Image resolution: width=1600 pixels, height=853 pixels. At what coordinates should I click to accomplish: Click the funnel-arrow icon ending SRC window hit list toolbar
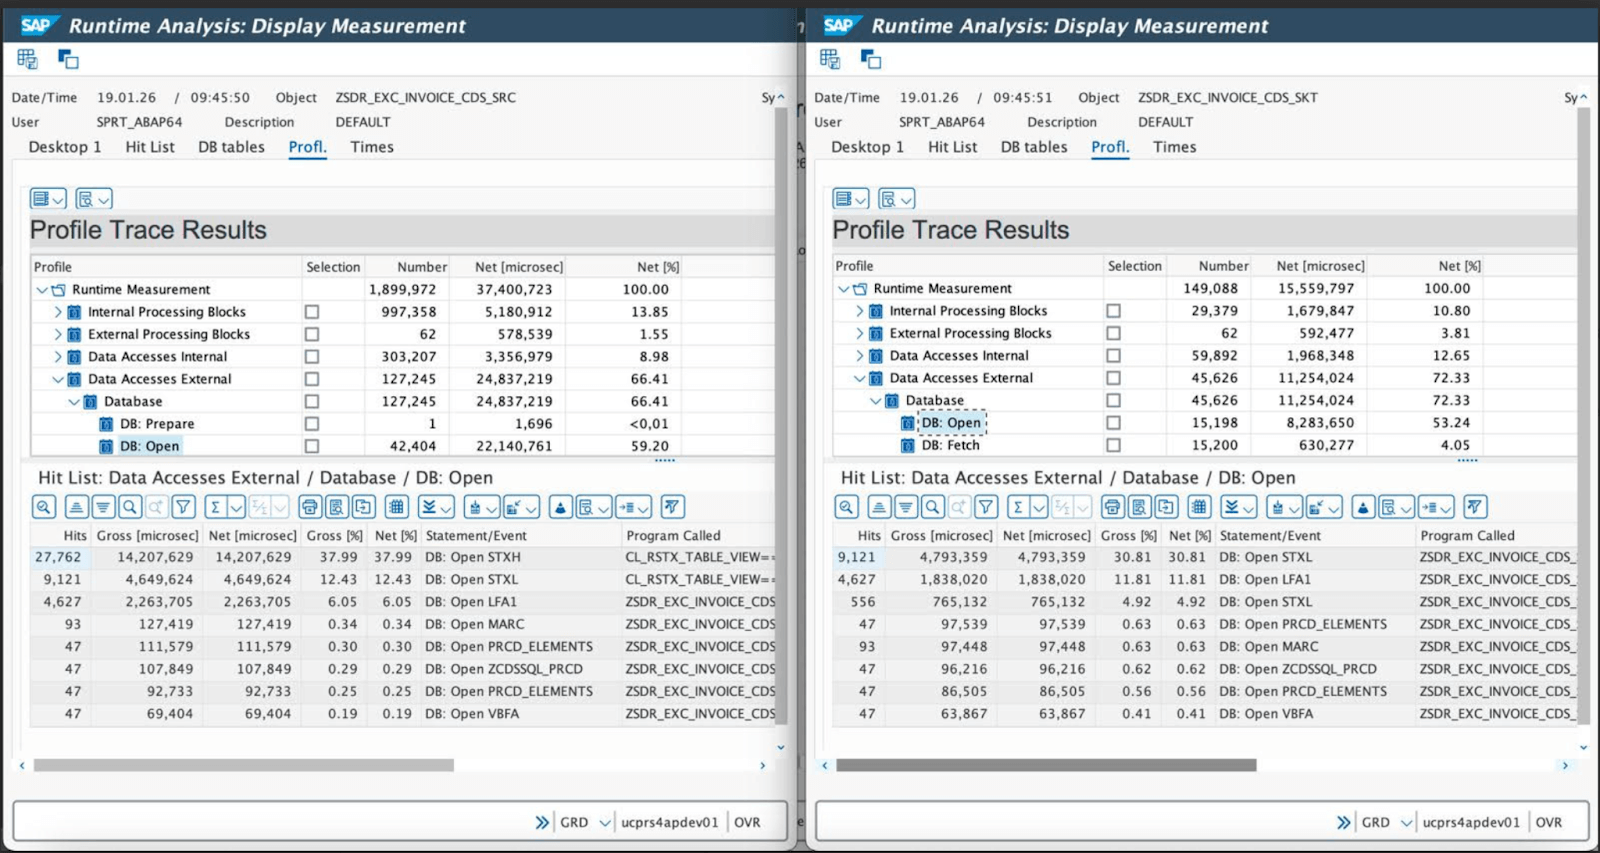[672, 507]
